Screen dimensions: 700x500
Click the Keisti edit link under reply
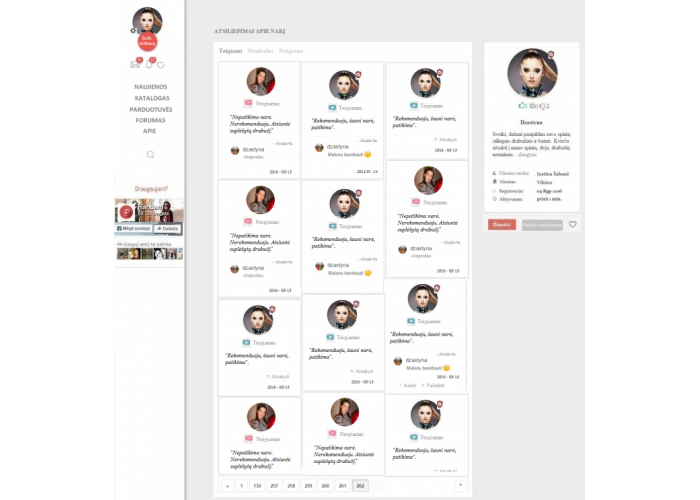(x=408, y=385)
